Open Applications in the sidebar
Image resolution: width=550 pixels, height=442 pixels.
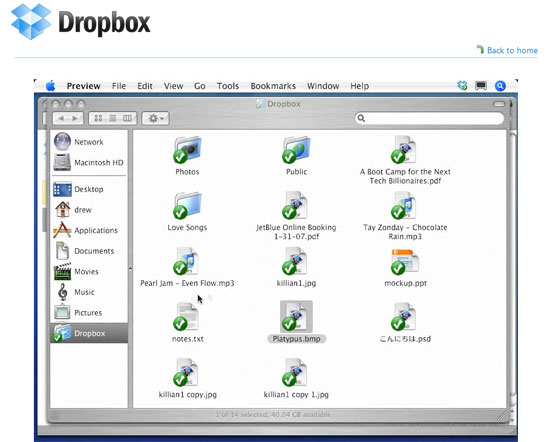(x=89, y=230)
